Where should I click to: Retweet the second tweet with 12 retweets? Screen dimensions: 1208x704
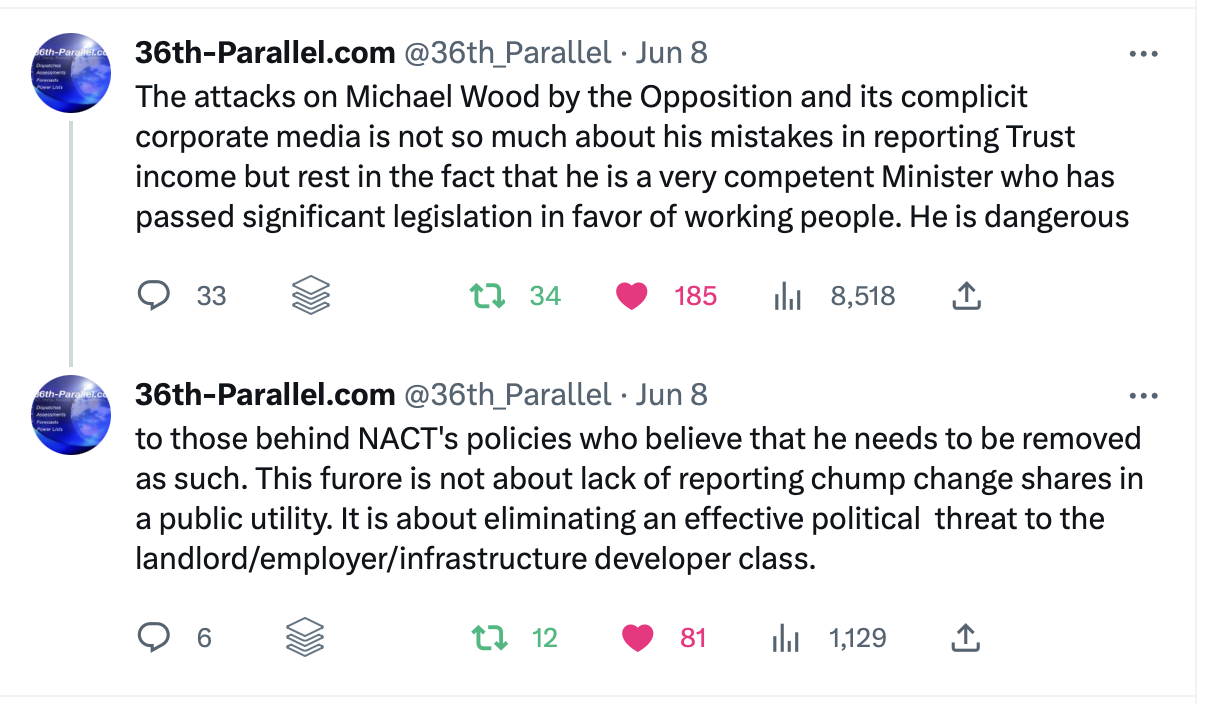(x=487, y=637)
